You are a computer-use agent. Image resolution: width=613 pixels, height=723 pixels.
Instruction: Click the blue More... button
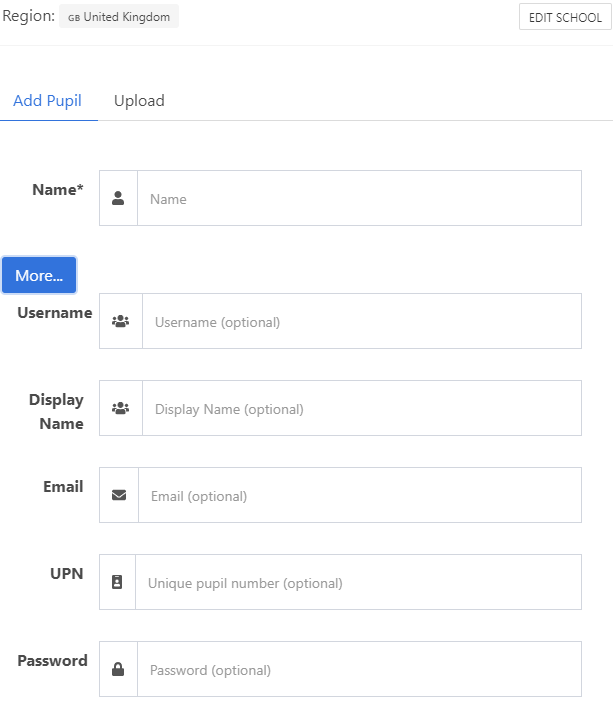[x=39, y=275]
